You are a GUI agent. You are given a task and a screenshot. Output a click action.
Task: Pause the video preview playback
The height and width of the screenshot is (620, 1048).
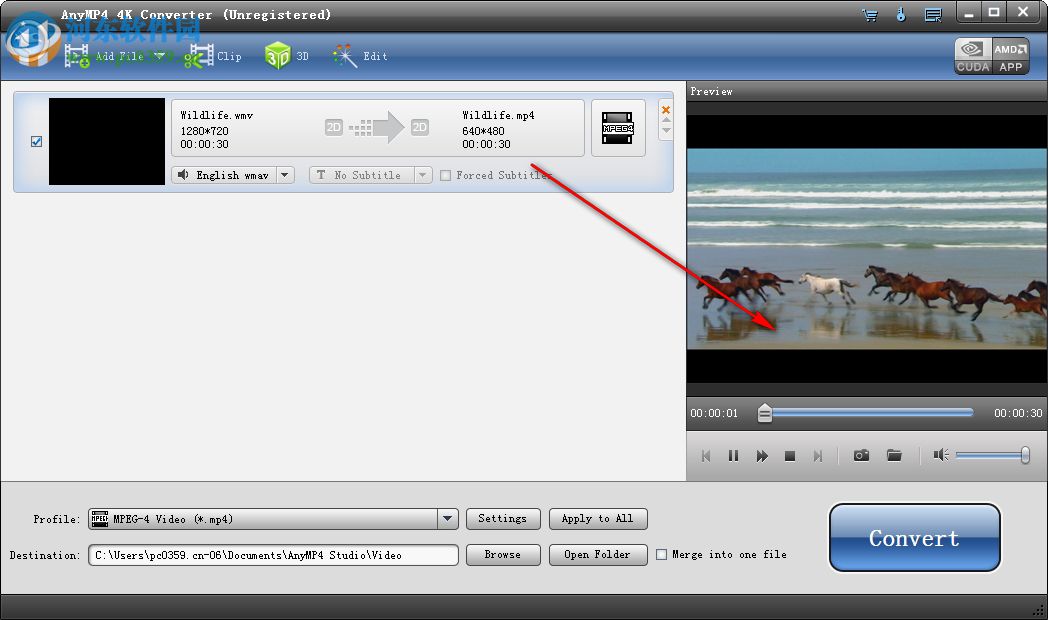coord(733,455)
